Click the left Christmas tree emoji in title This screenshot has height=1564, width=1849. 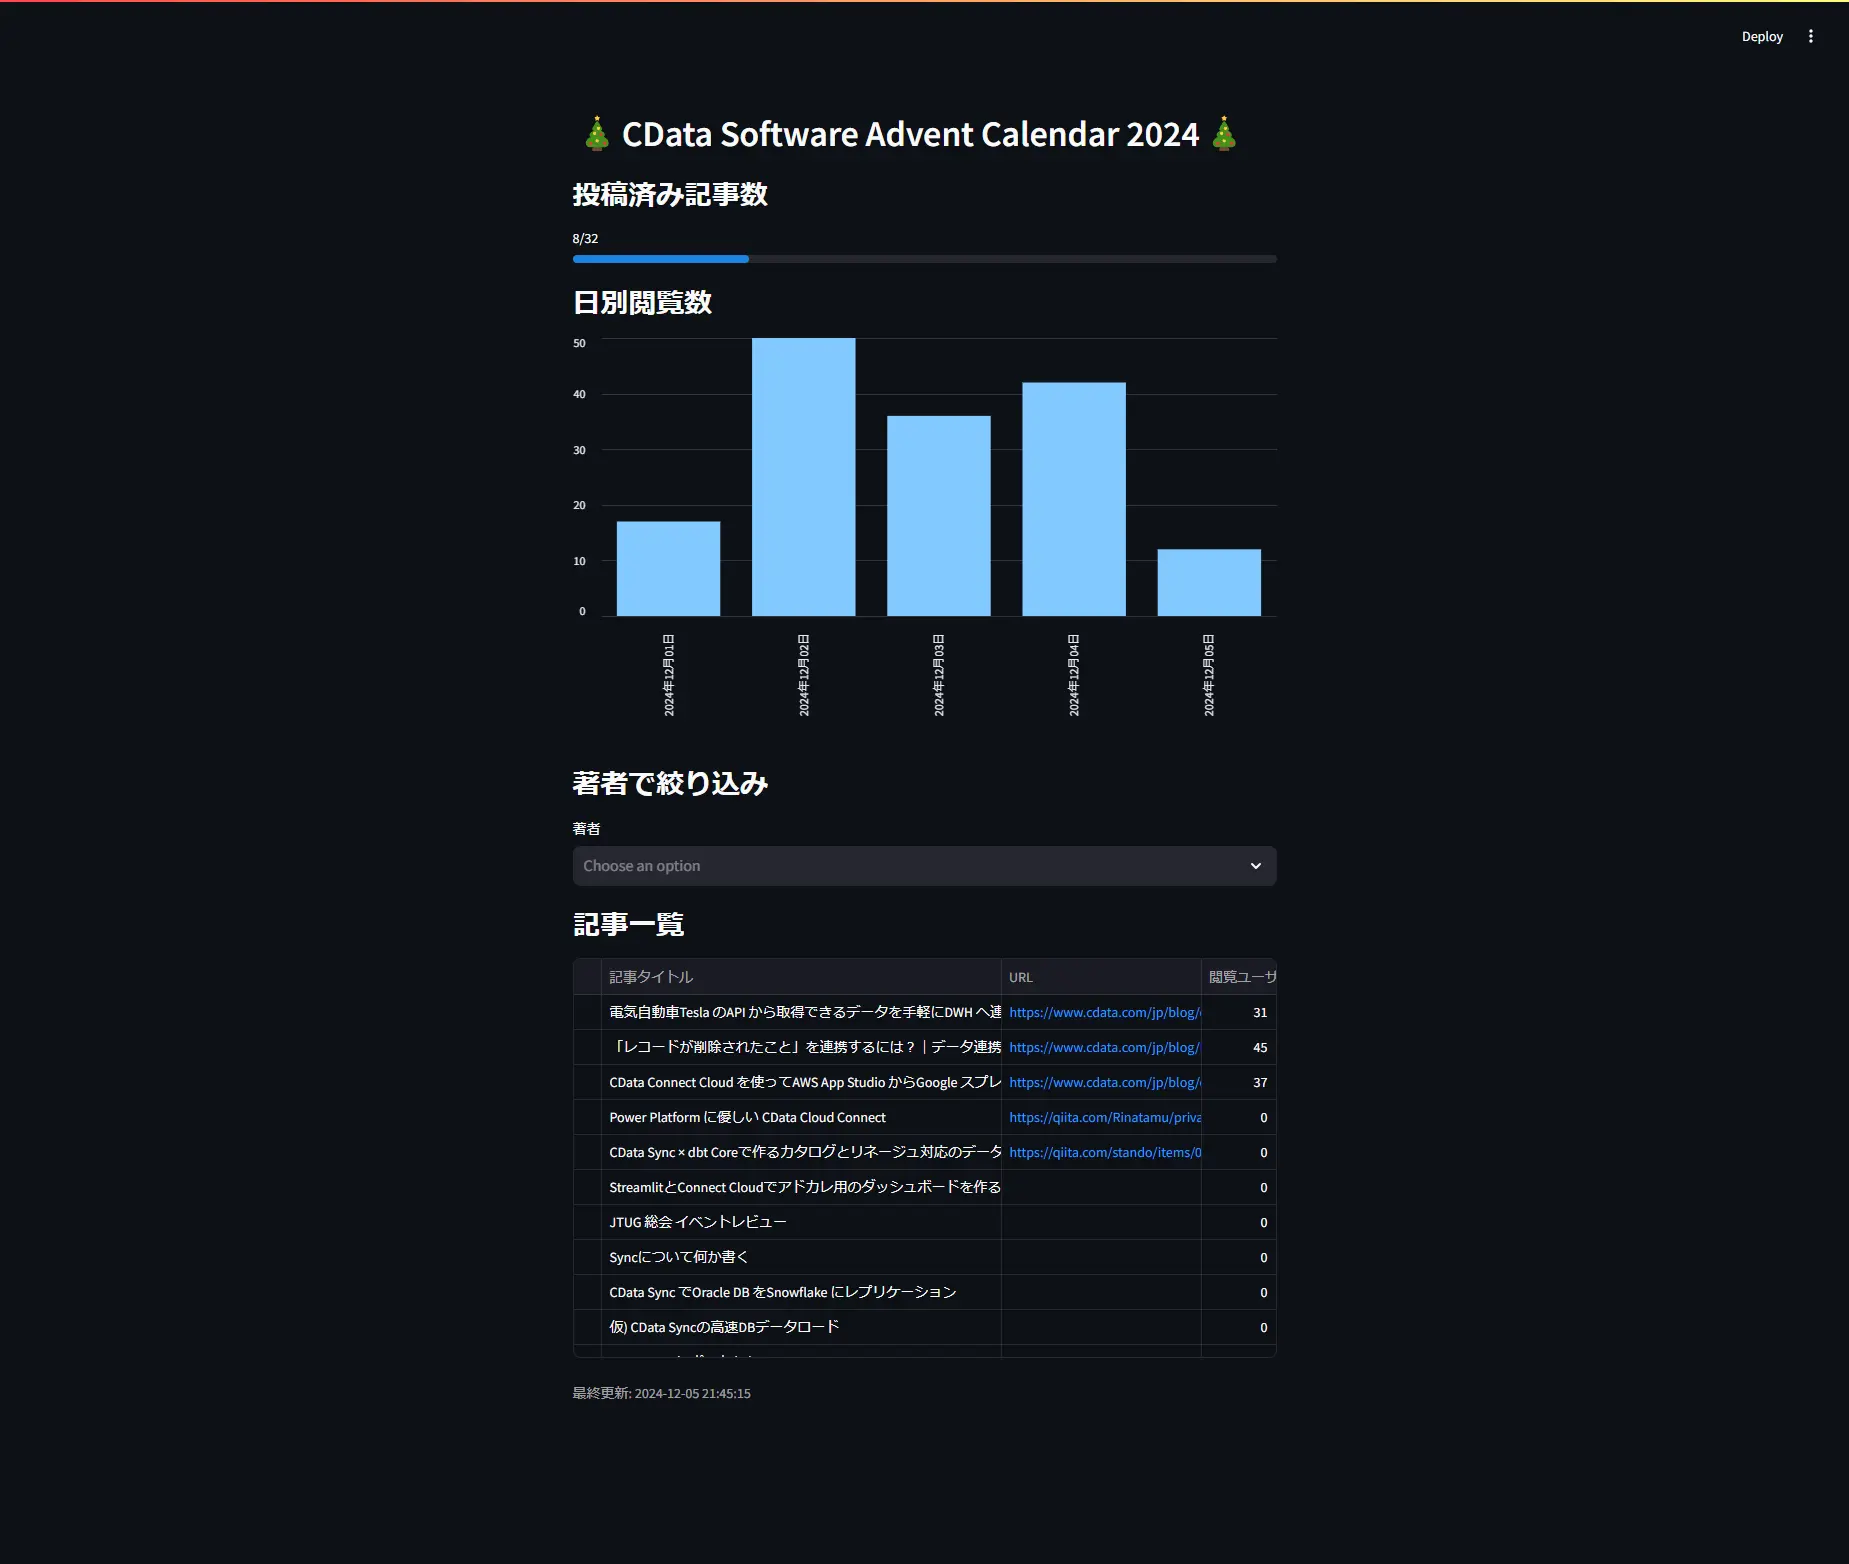coord(597,134)
